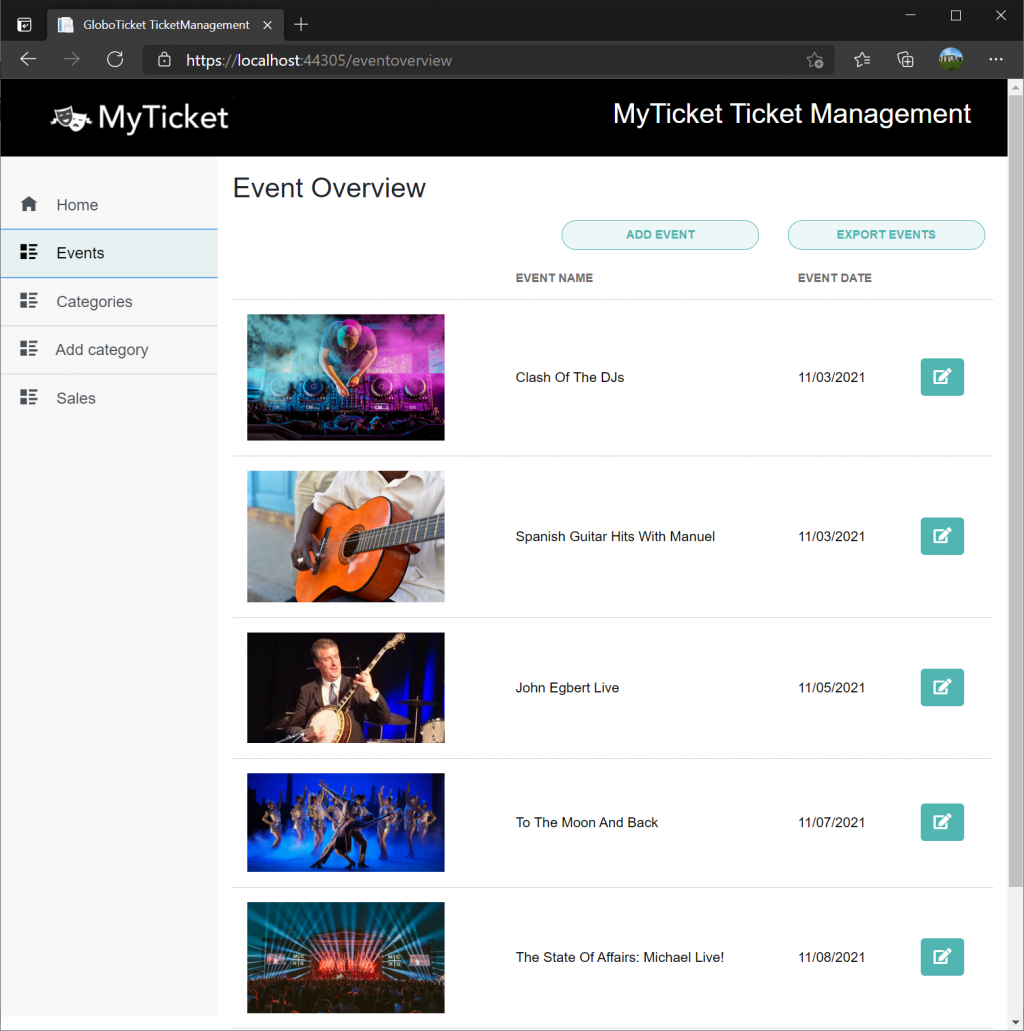This screenshot has width=1024, height=1031.
Task: Click the page vertical scrollbar
Action: tap(1015, 500)
